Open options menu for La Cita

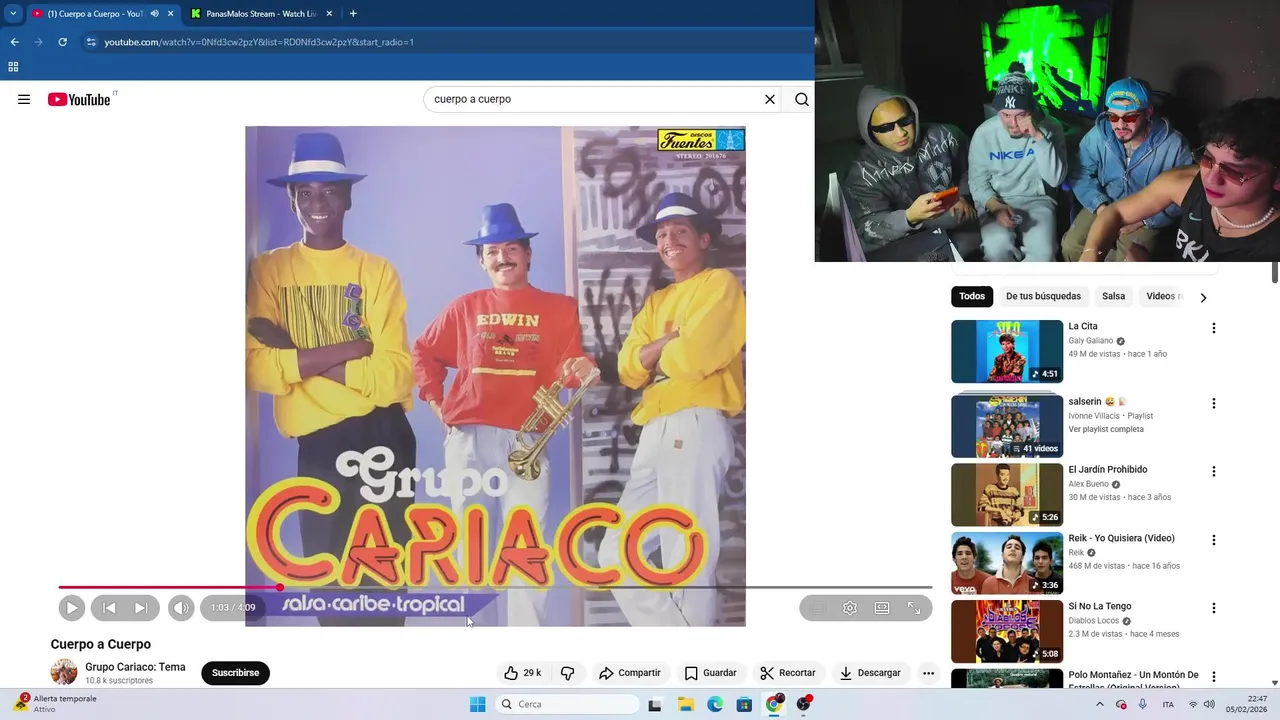(x=1214, y=328)
